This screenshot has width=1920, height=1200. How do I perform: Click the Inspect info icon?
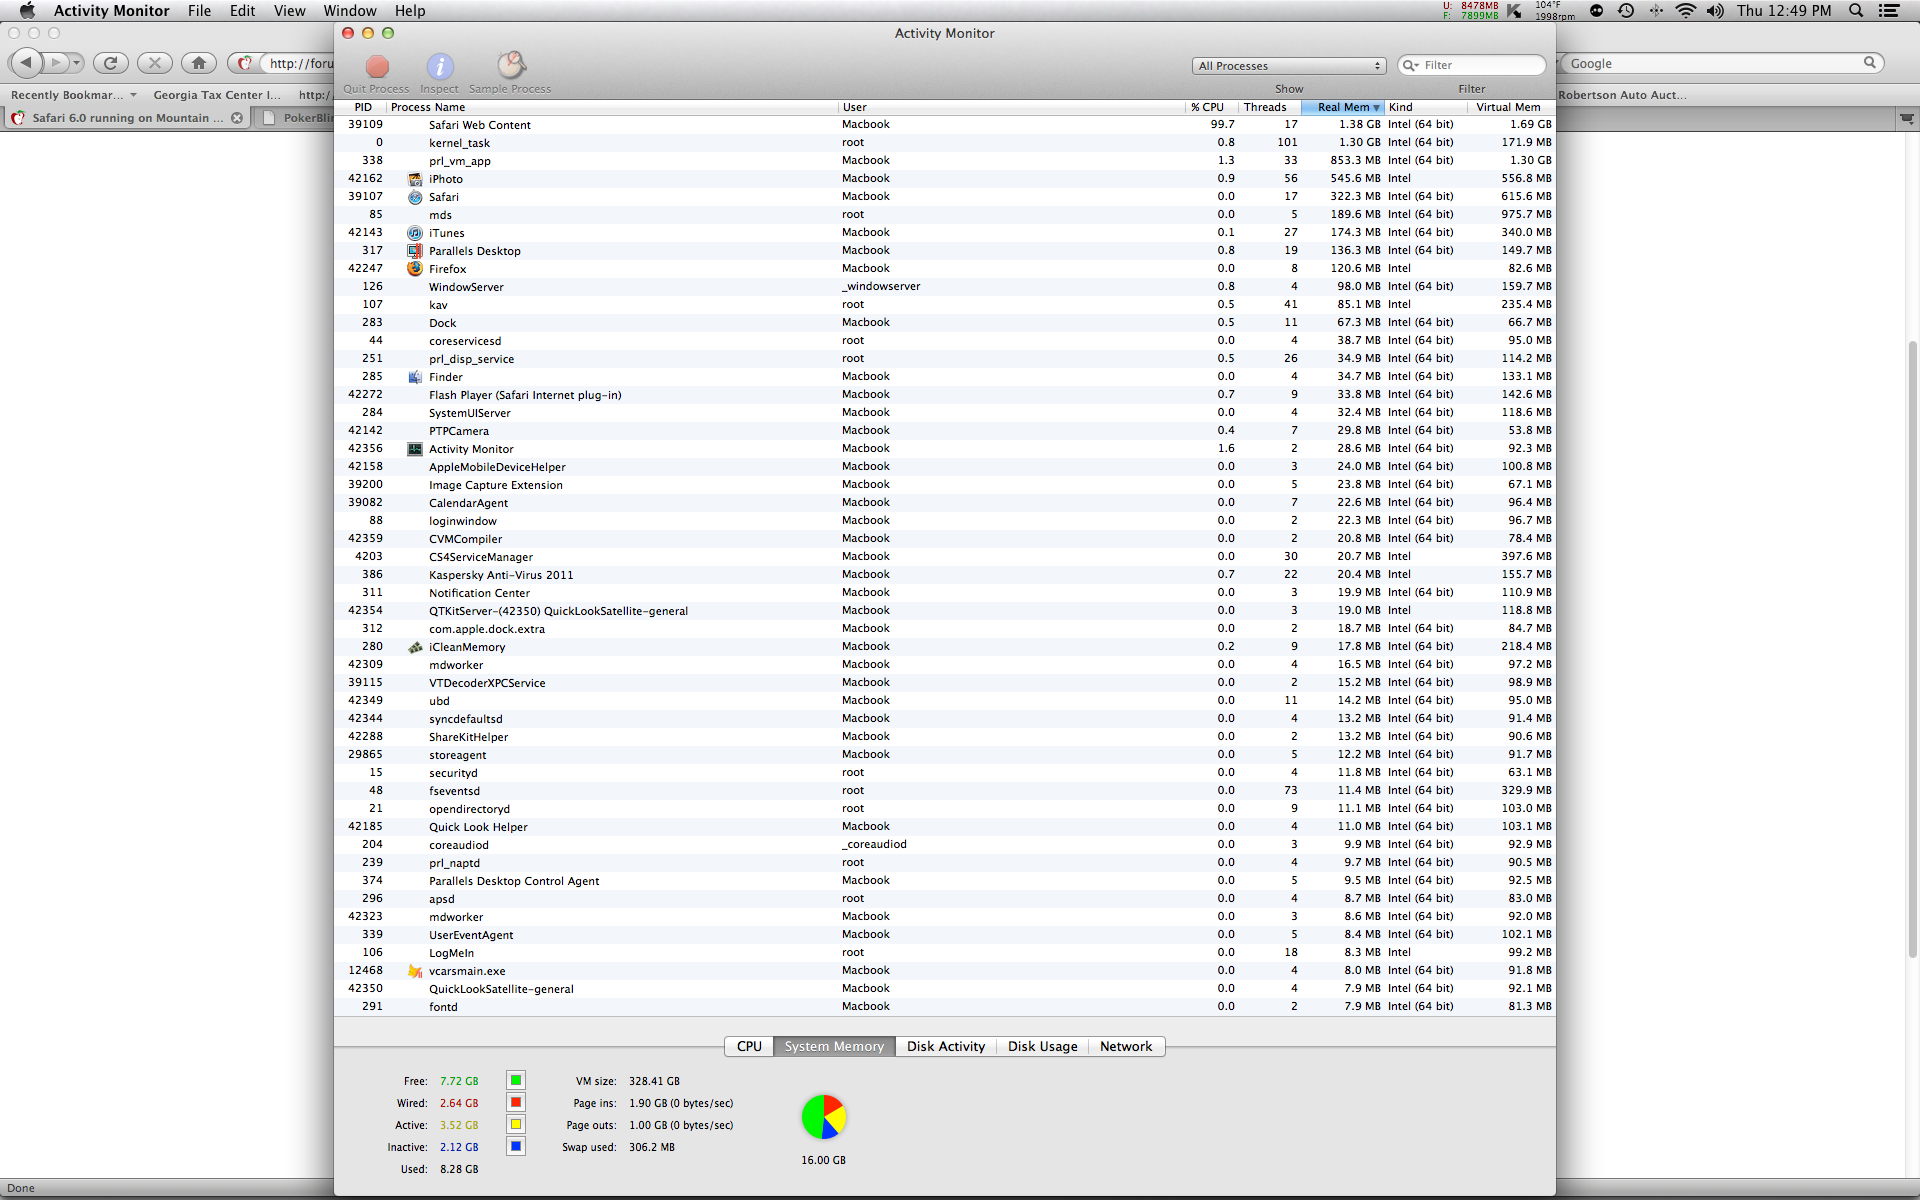coord(440,67)
